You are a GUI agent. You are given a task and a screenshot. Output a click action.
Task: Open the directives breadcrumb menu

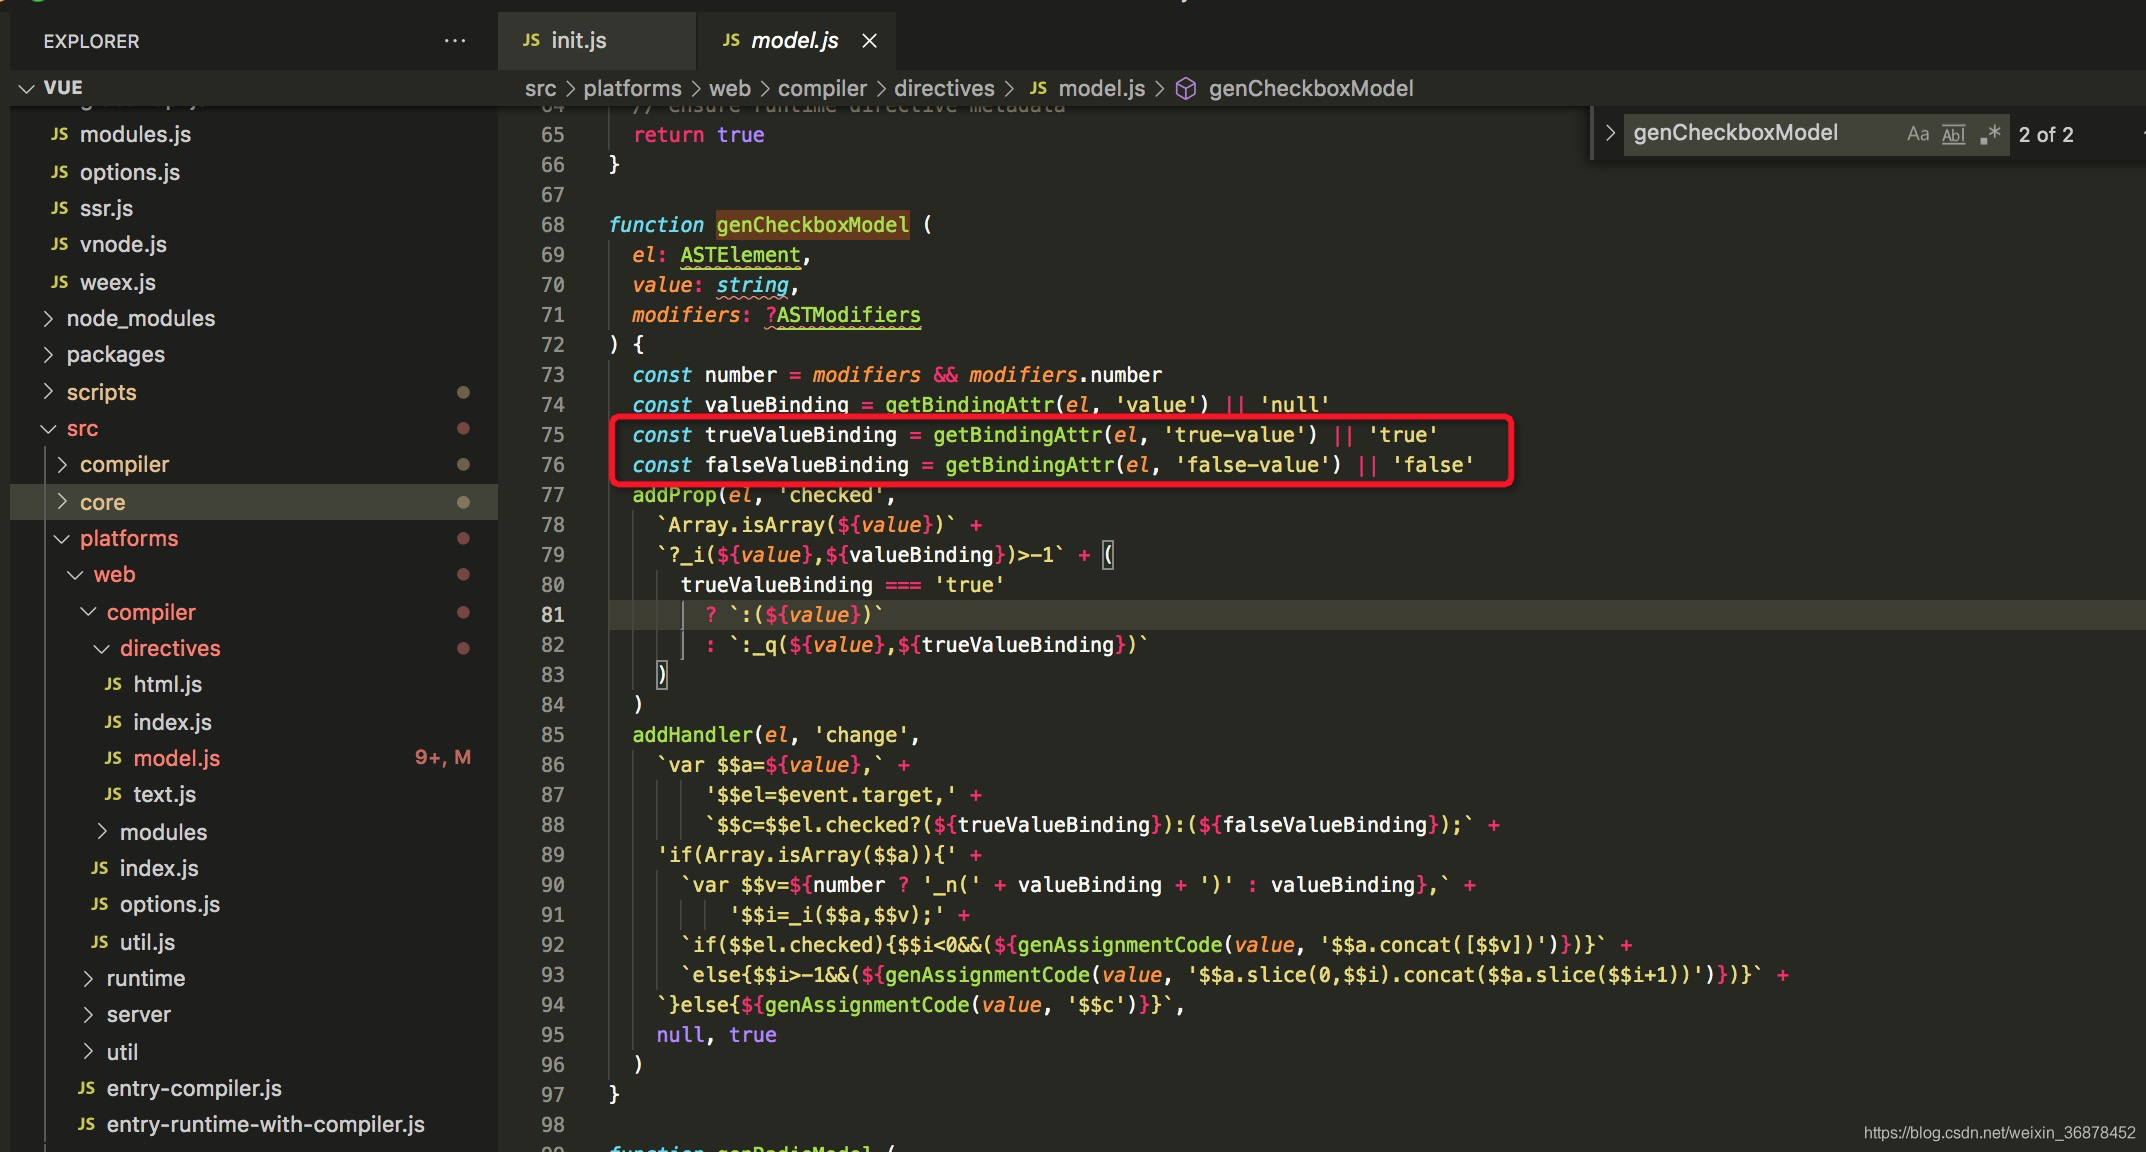[x=944, y=88]
